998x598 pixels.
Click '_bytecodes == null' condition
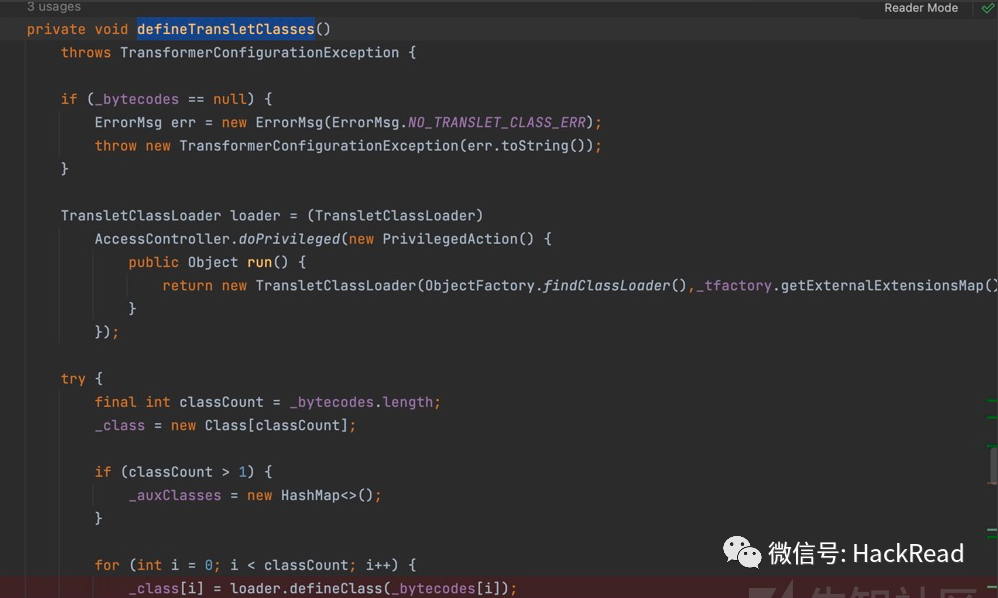171,99
